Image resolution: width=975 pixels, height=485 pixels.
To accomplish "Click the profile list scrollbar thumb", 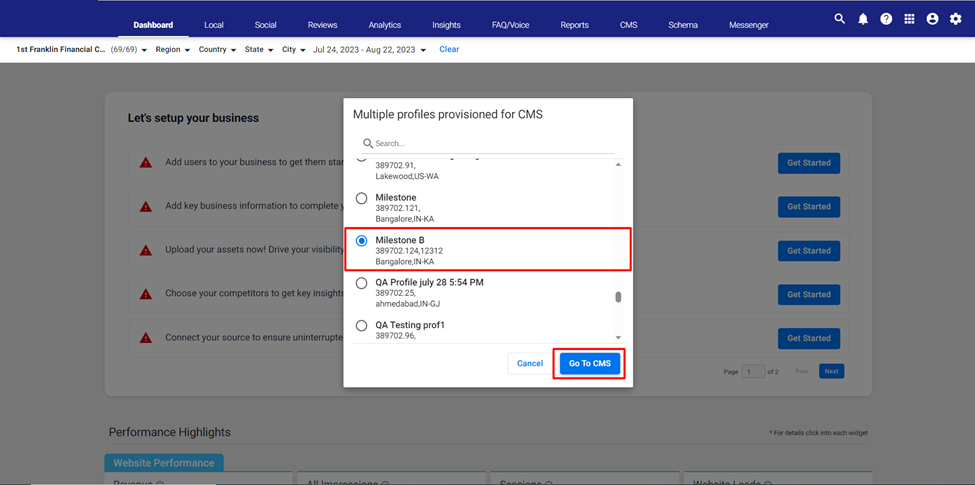I will pos(618,297).
